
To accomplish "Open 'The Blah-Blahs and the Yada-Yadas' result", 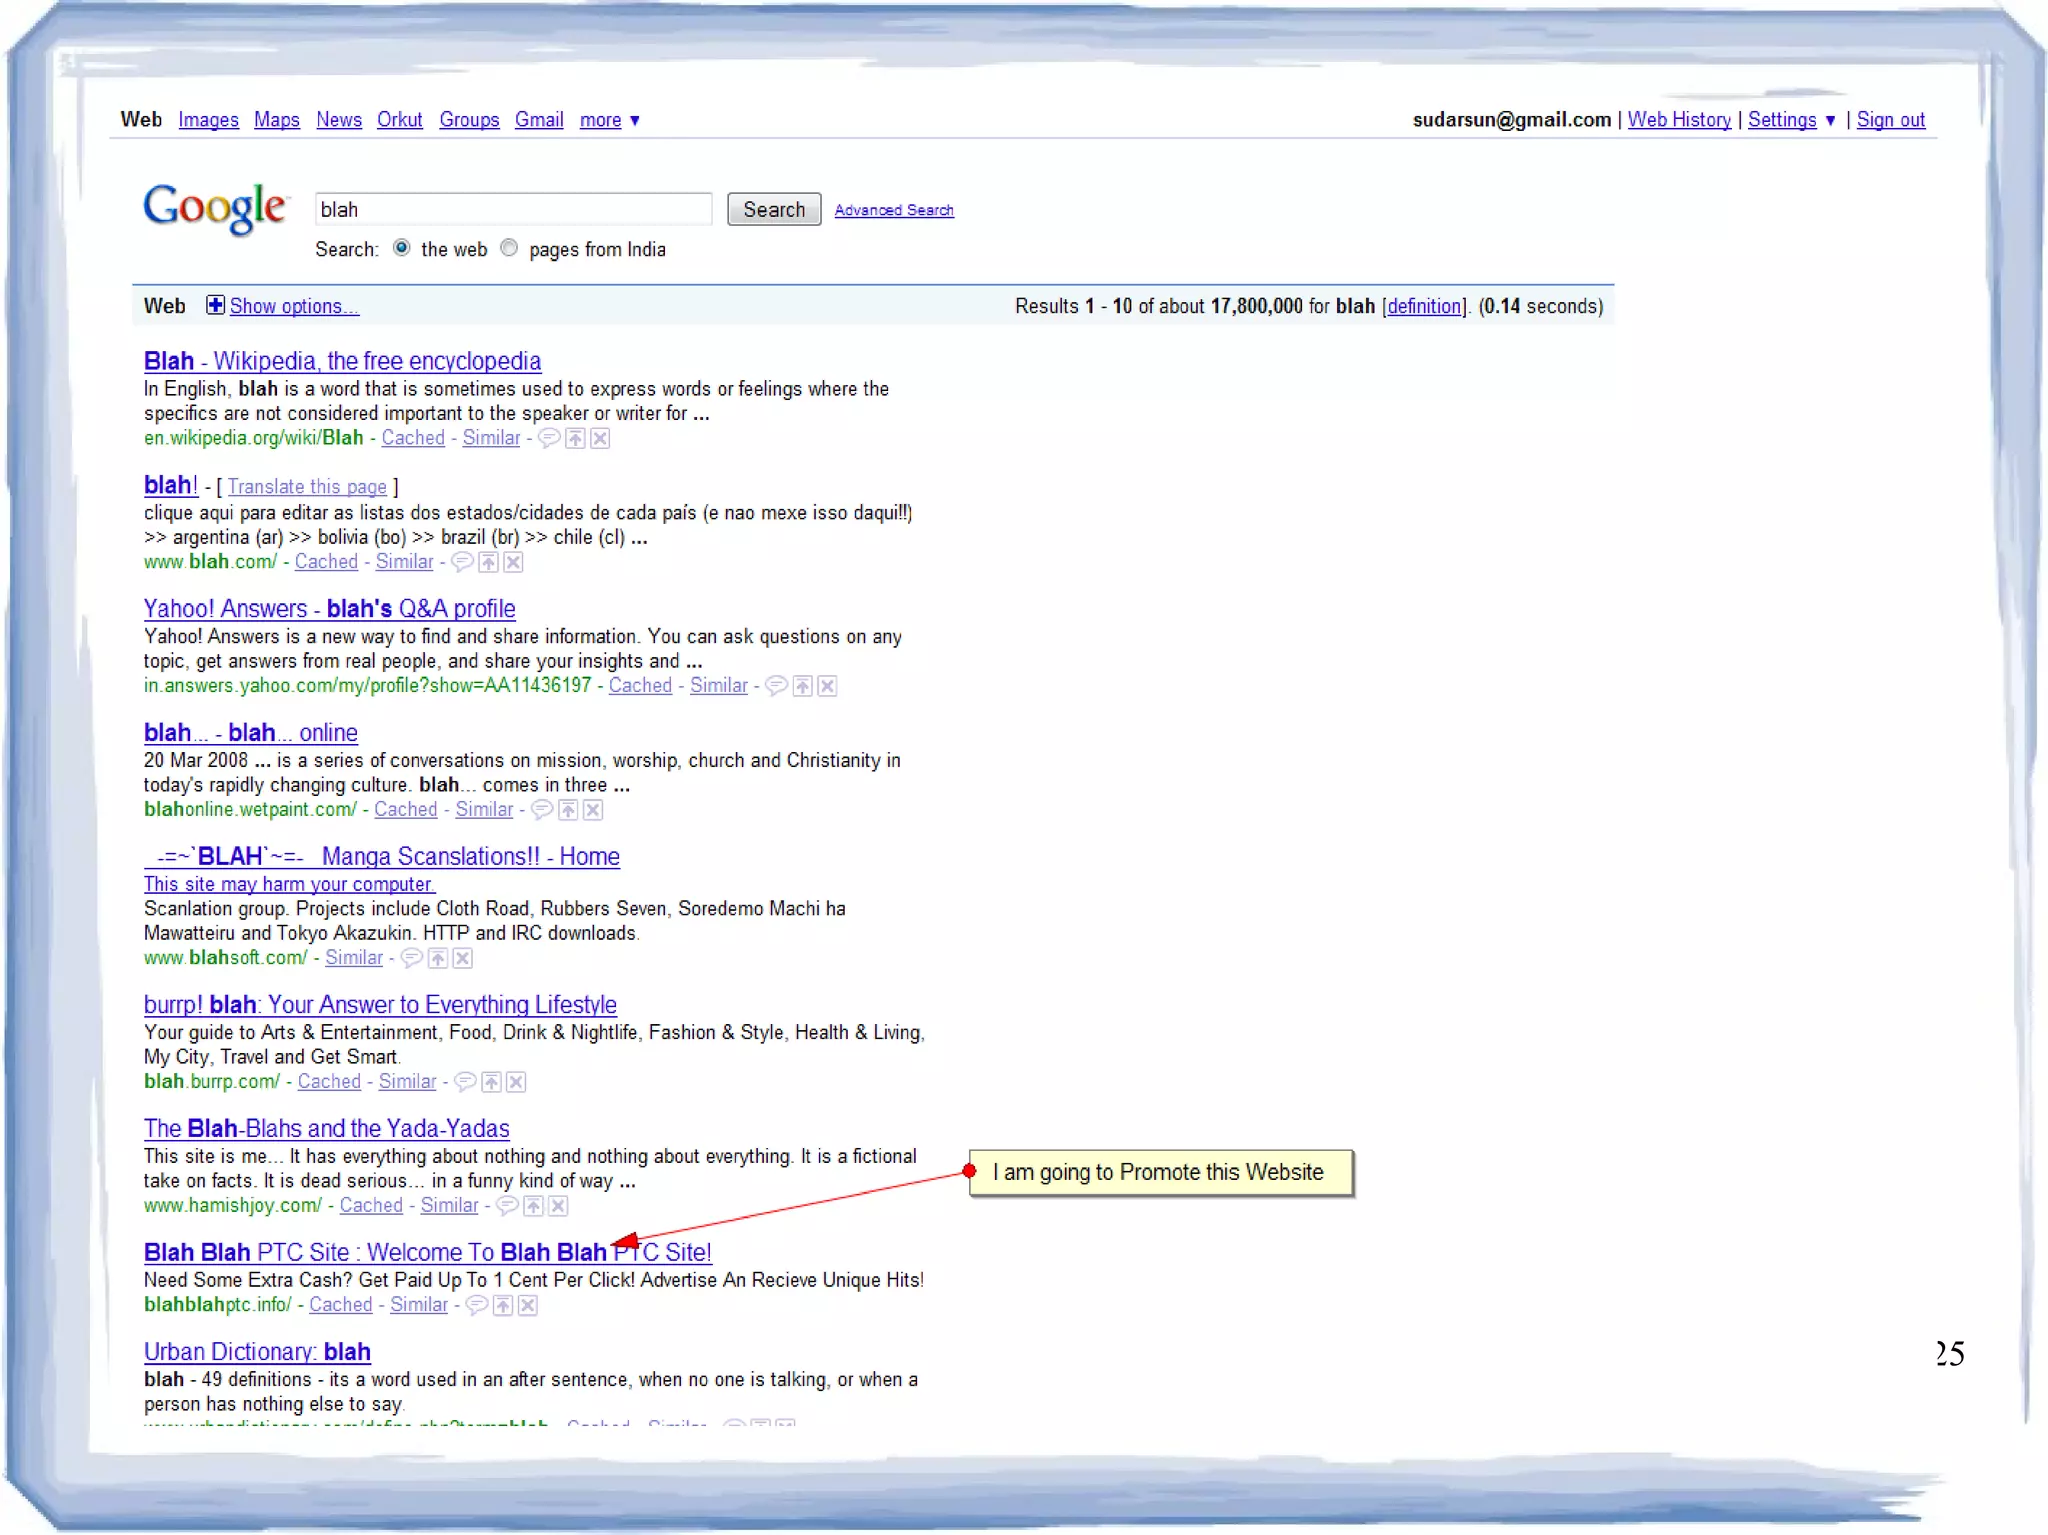I will (x=326, y=1129).
